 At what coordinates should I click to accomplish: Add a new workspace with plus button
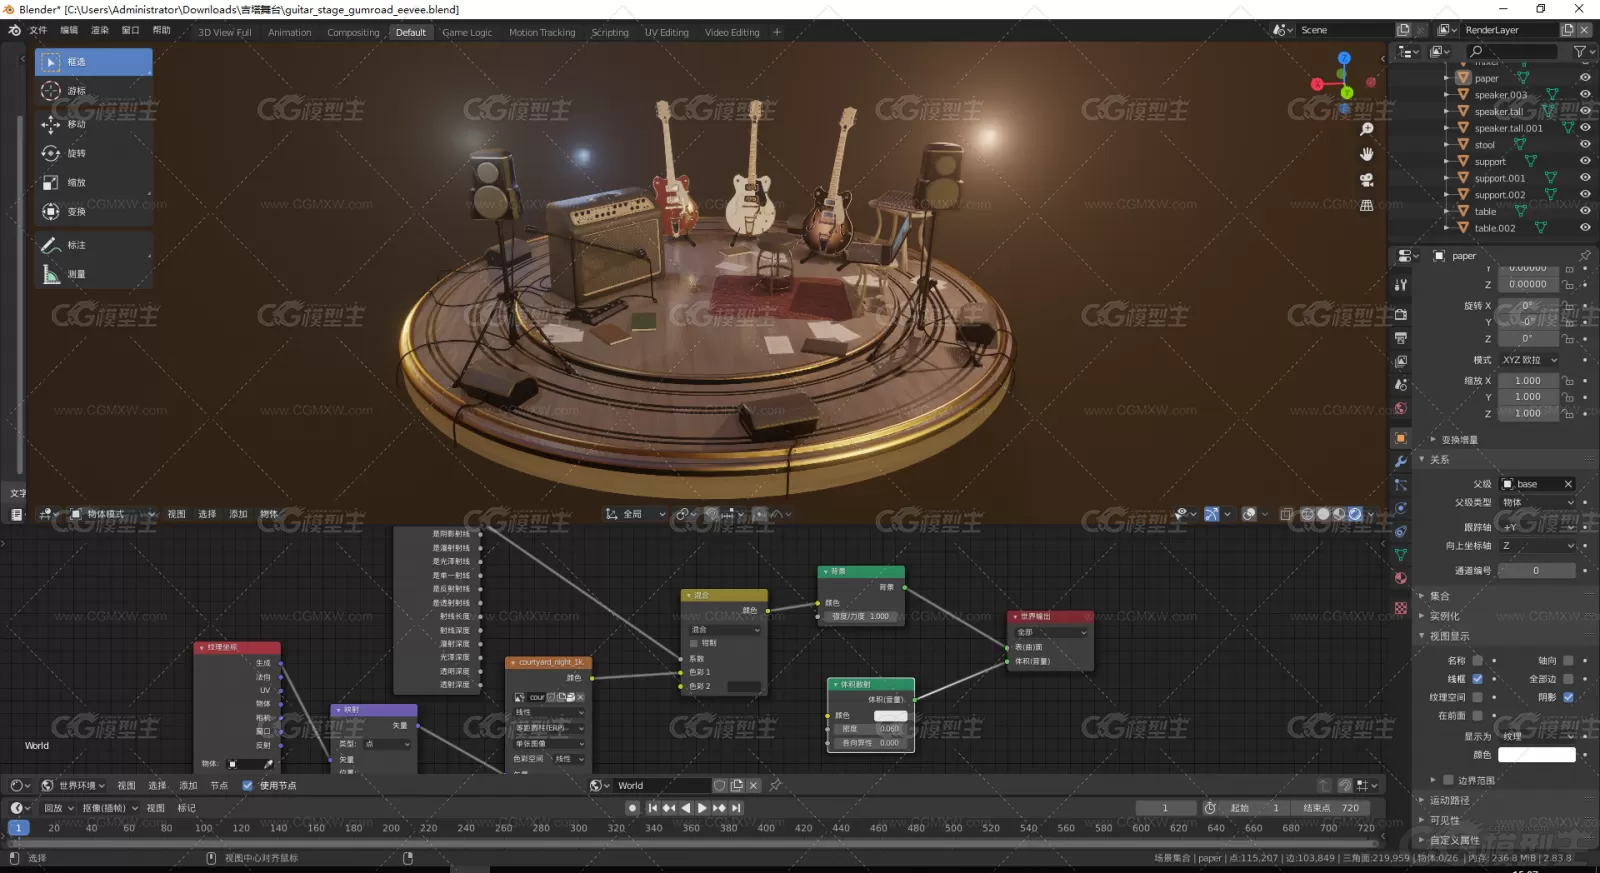777,32
